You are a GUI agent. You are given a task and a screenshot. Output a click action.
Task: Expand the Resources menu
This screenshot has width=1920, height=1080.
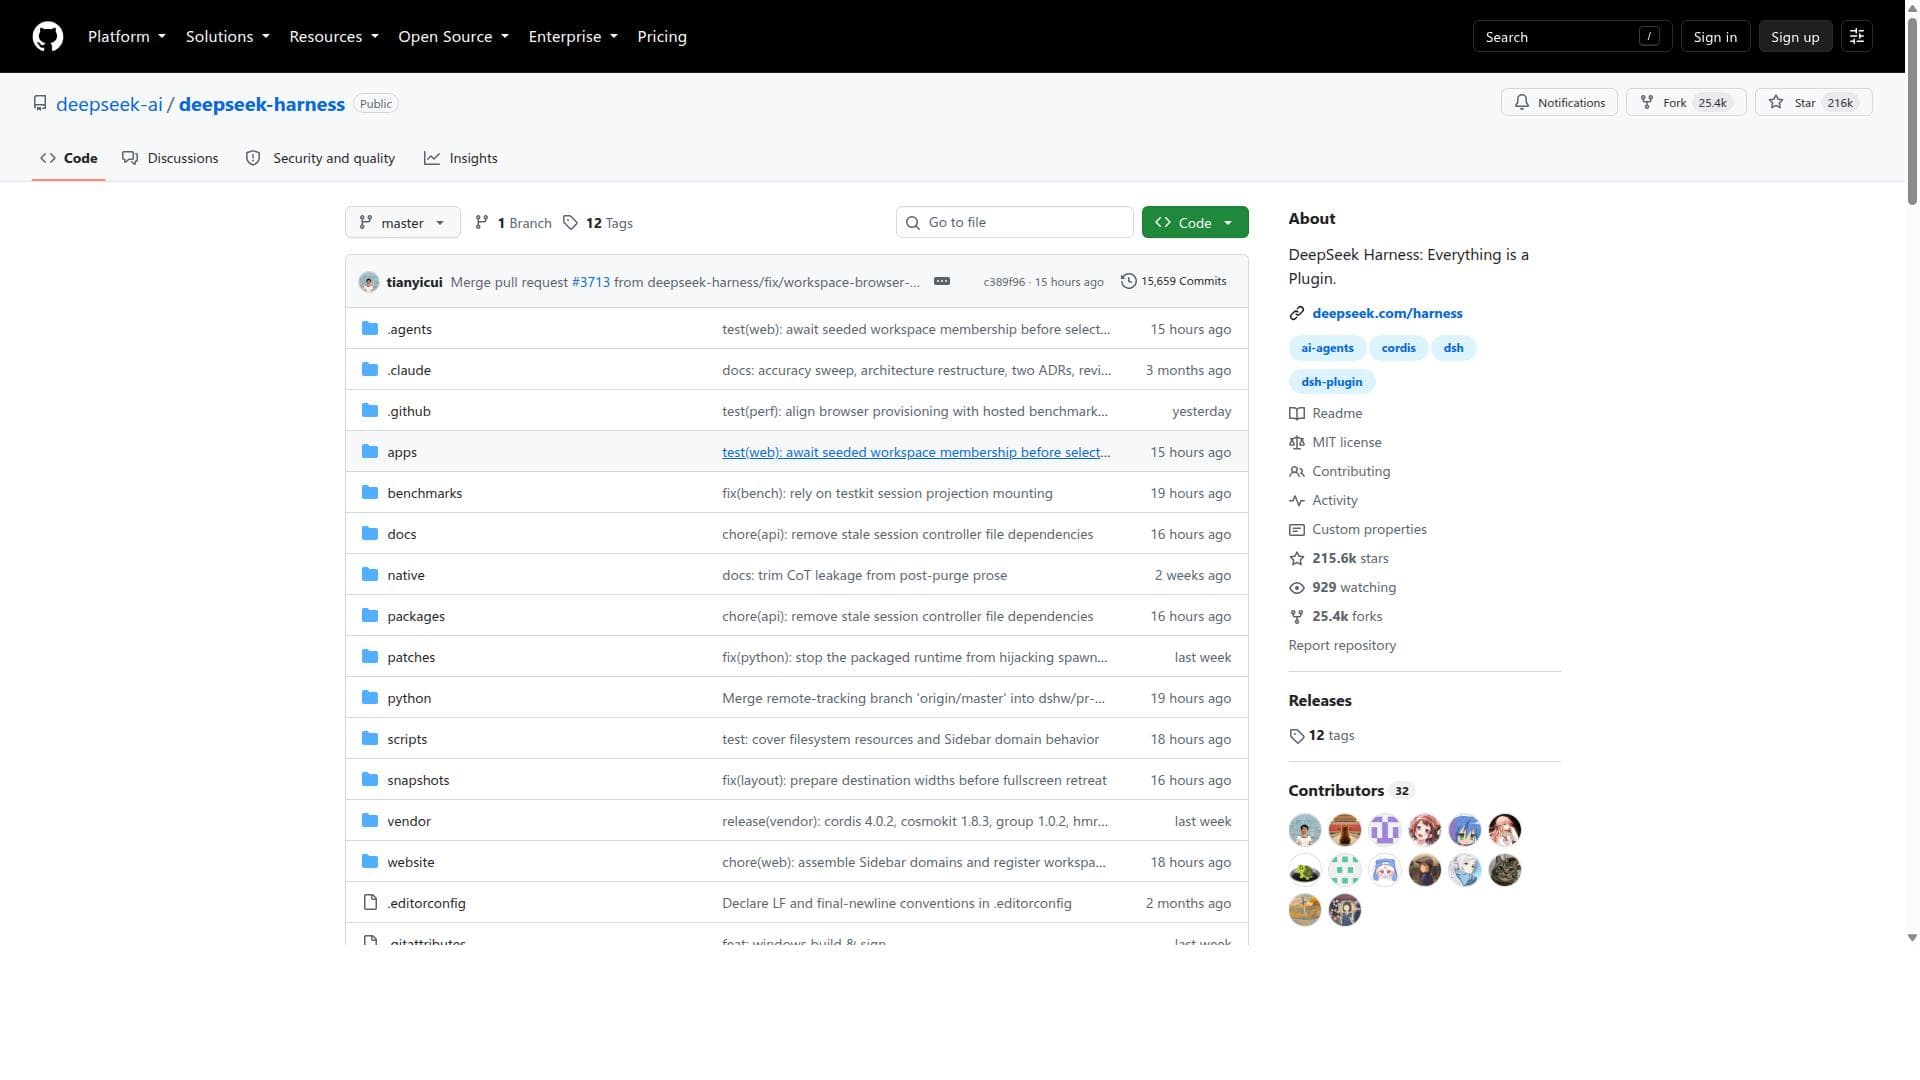click(334, 37)
